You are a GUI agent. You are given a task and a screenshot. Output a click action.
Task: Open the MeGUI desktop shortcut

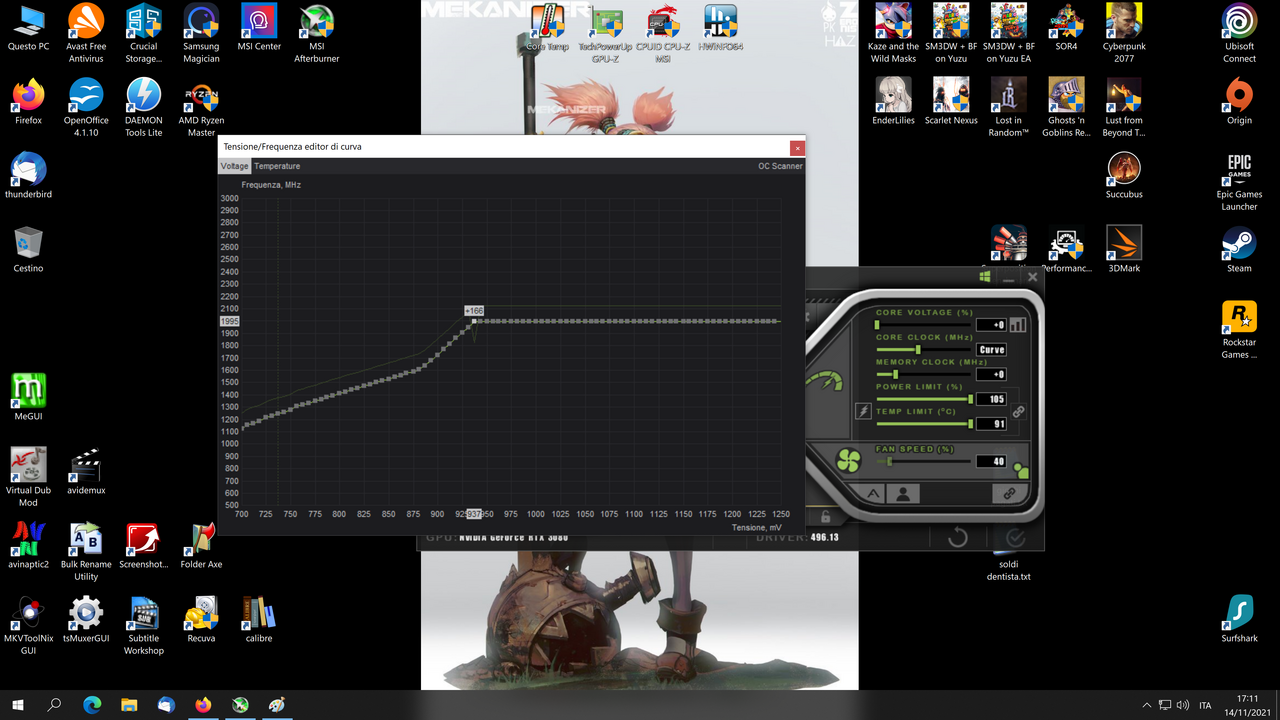pos(28,398)
